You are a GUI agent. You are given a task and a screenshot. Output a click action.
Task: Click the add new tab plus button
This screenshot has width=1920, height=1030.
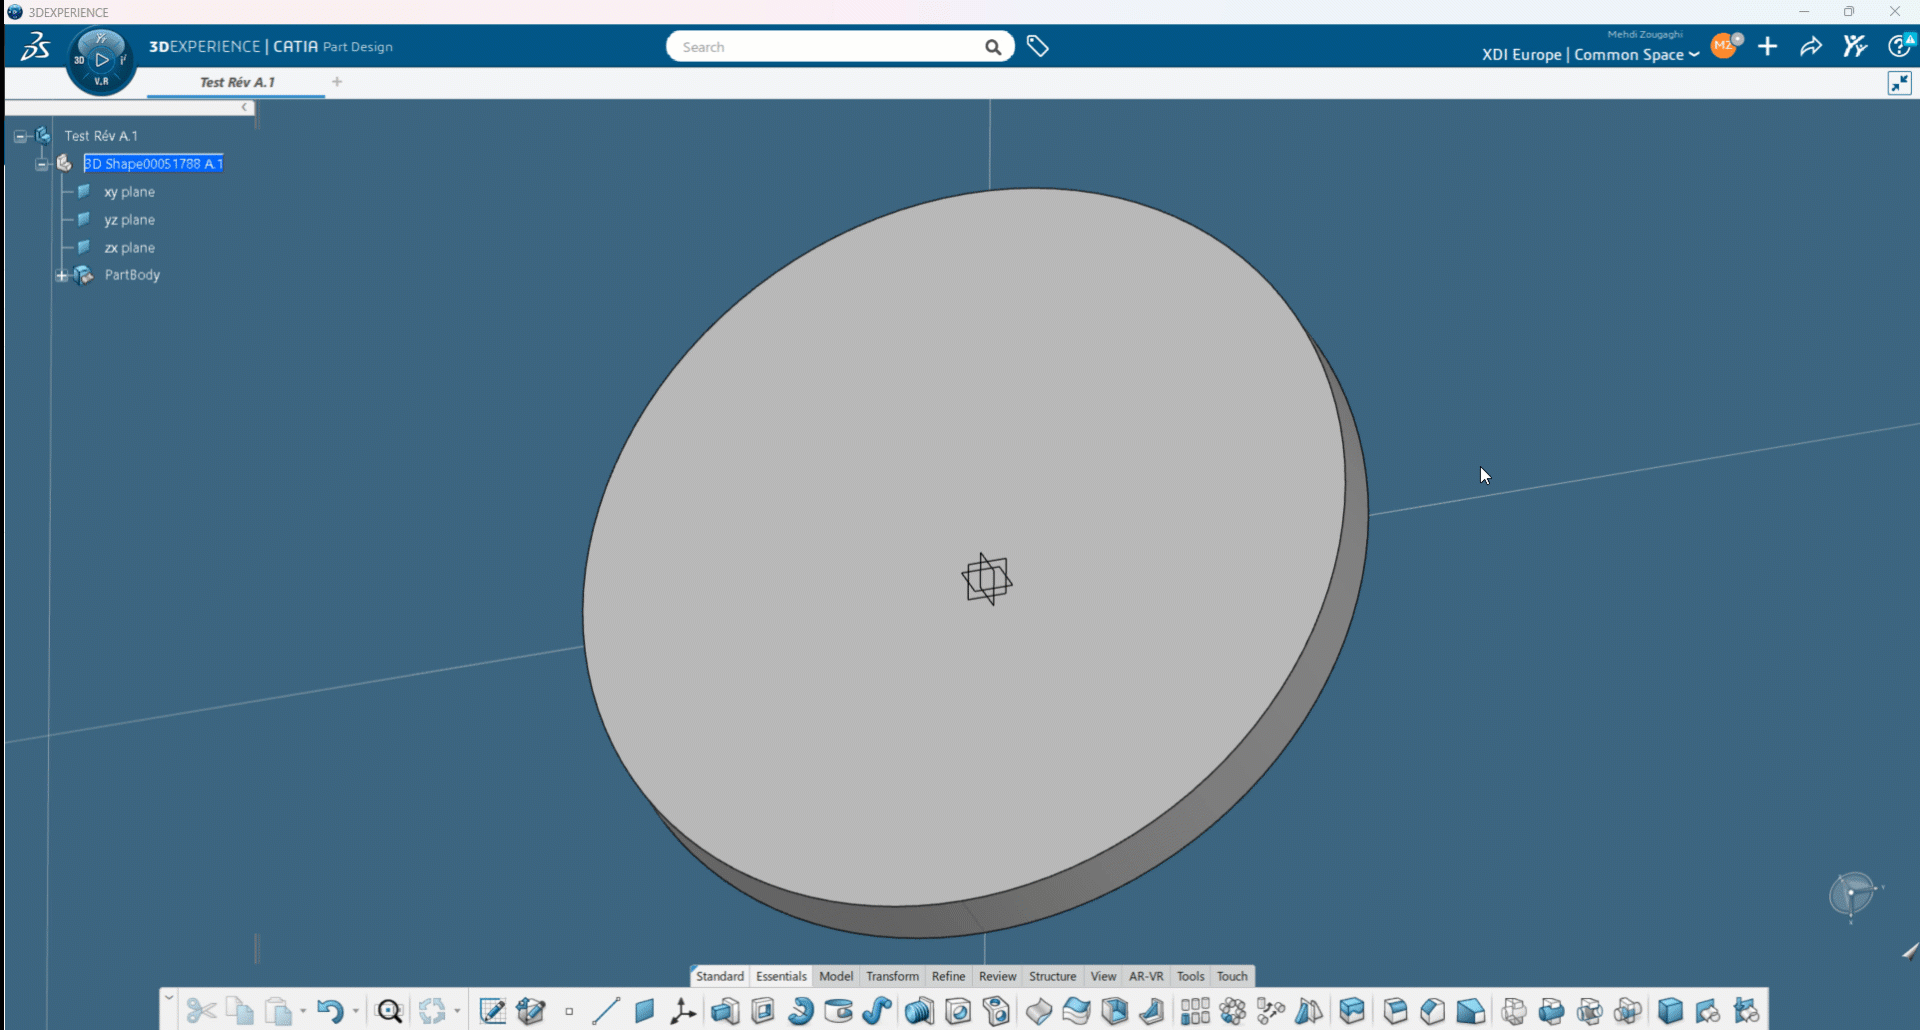point(337,82)
